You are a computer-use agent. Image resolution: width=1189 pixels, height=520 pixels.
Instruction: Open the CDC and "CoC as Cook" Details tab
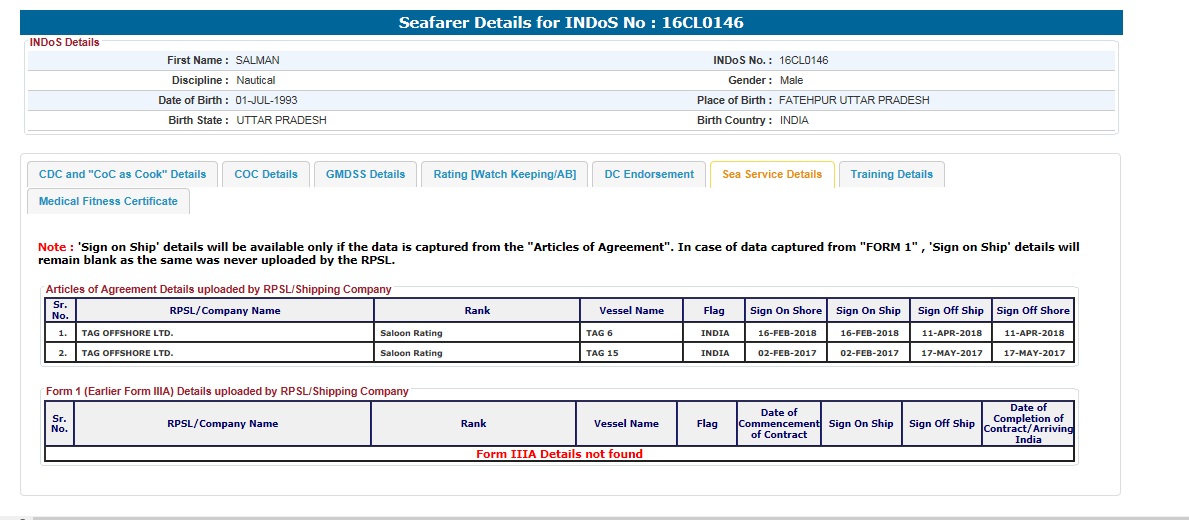pyautogui.click(x=122, y=174)
